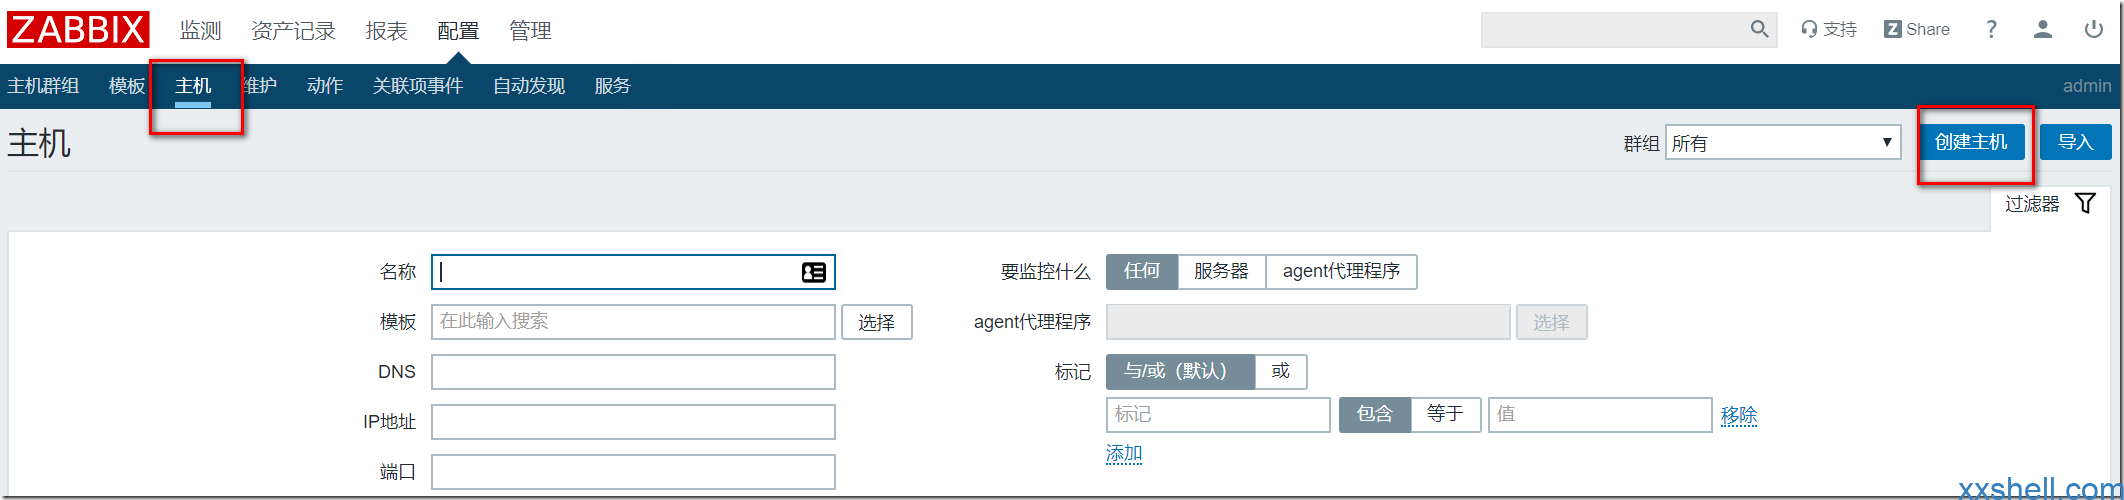The height and width of the screenshot is (500, 2124).
Task: Click the search magnifier icon
Action: [x=1759, y=29]
